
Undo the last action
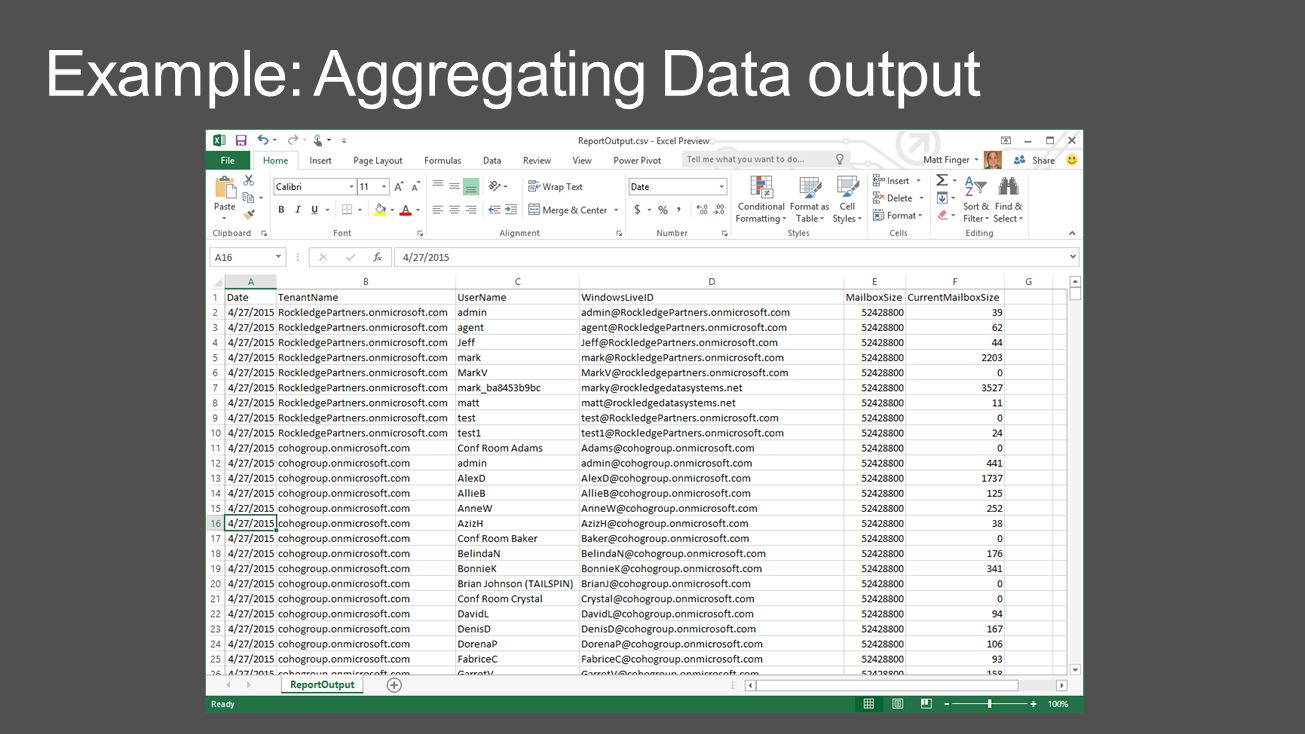pos(262,141)
